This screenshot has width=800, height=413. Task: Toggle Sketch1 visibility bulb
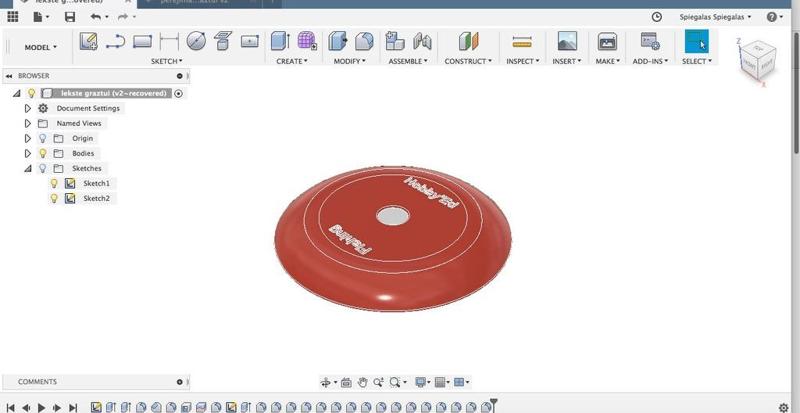[x=54, y=183]
